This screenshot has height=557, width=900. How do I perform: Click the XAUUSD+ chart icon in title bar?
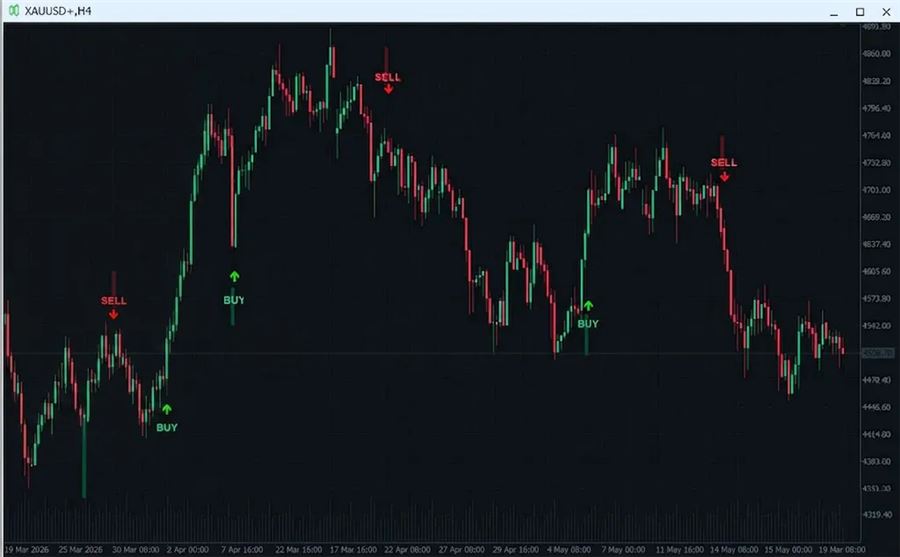pos(13,11)
